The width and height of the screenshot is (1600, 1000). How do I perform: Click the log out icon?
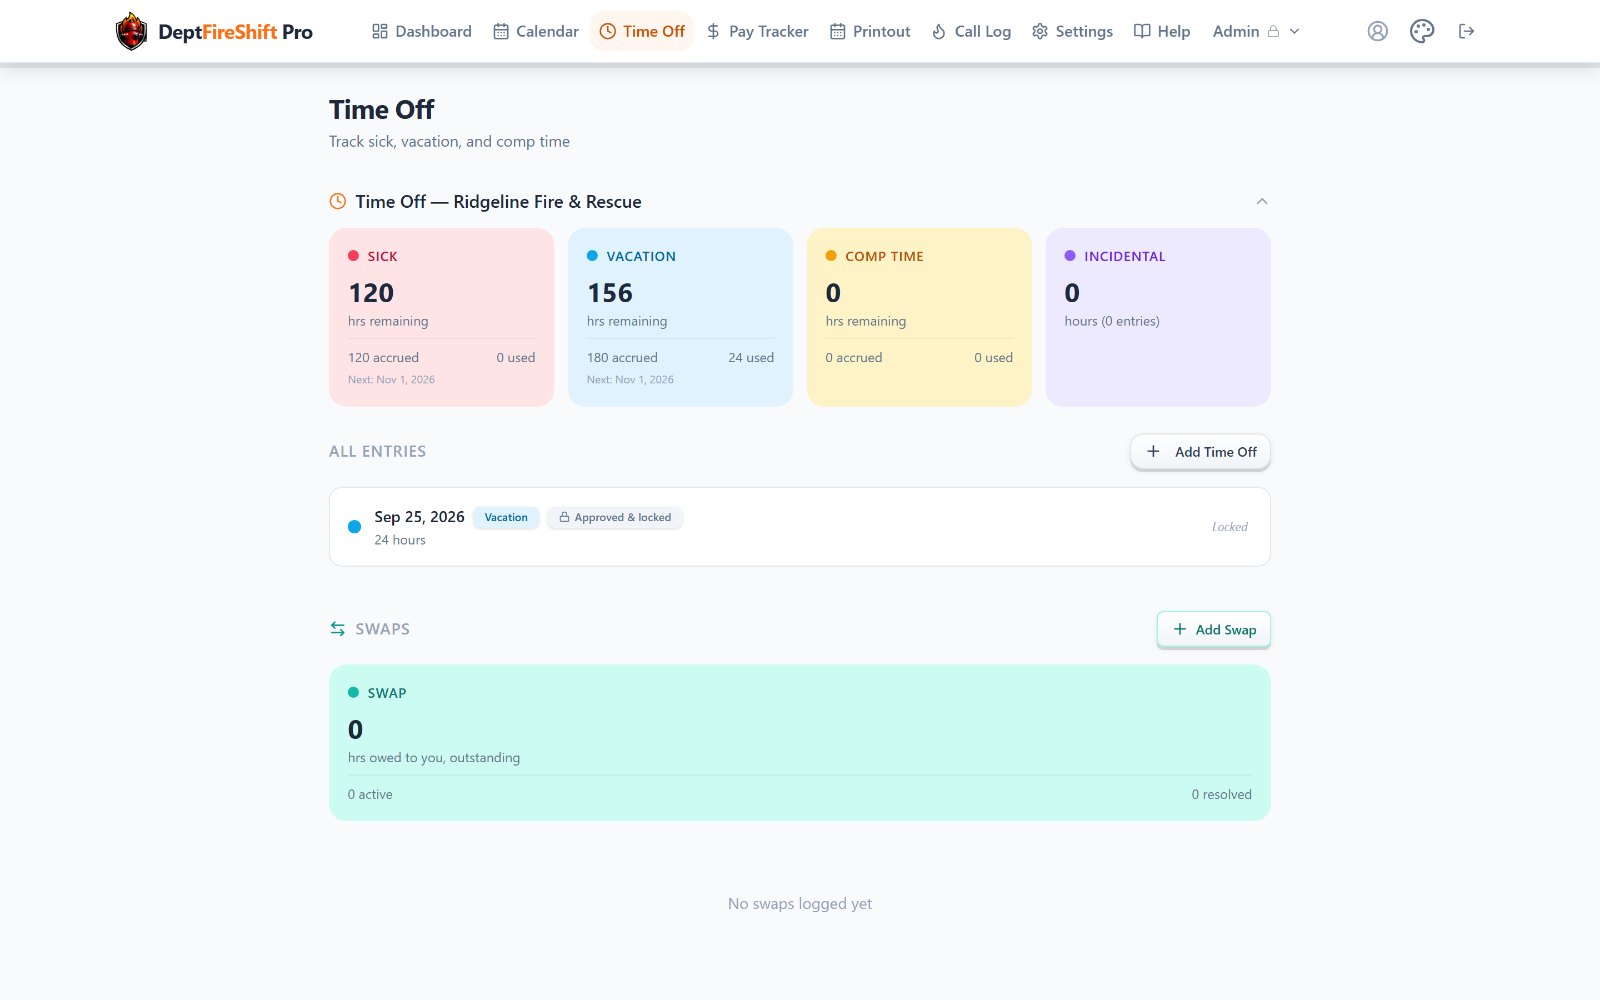point(1467,31)
